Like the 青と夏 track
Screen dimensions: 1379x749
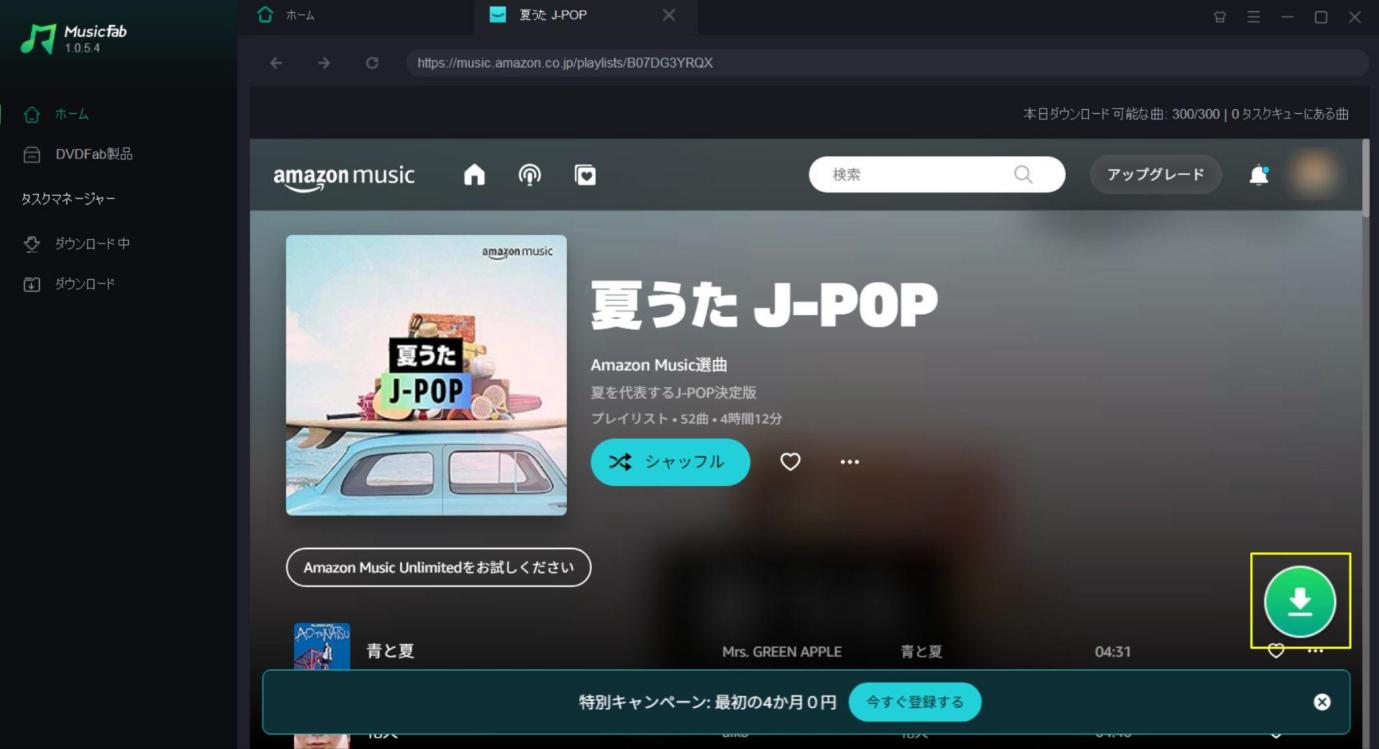pyautogui.click(x=1276, y=651)
